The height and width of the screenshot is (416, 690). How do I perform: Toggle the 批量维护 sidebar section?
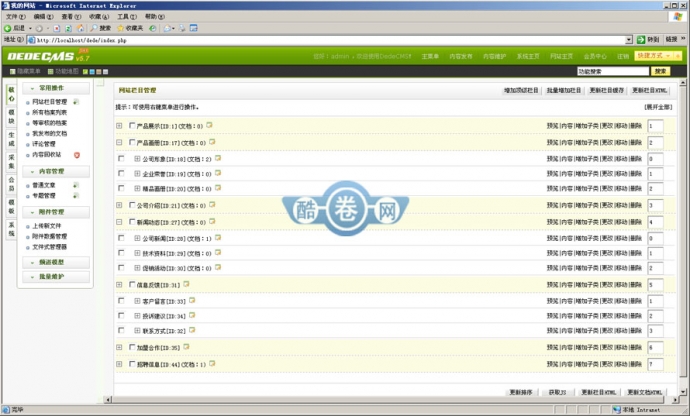[x=56, y=276]
